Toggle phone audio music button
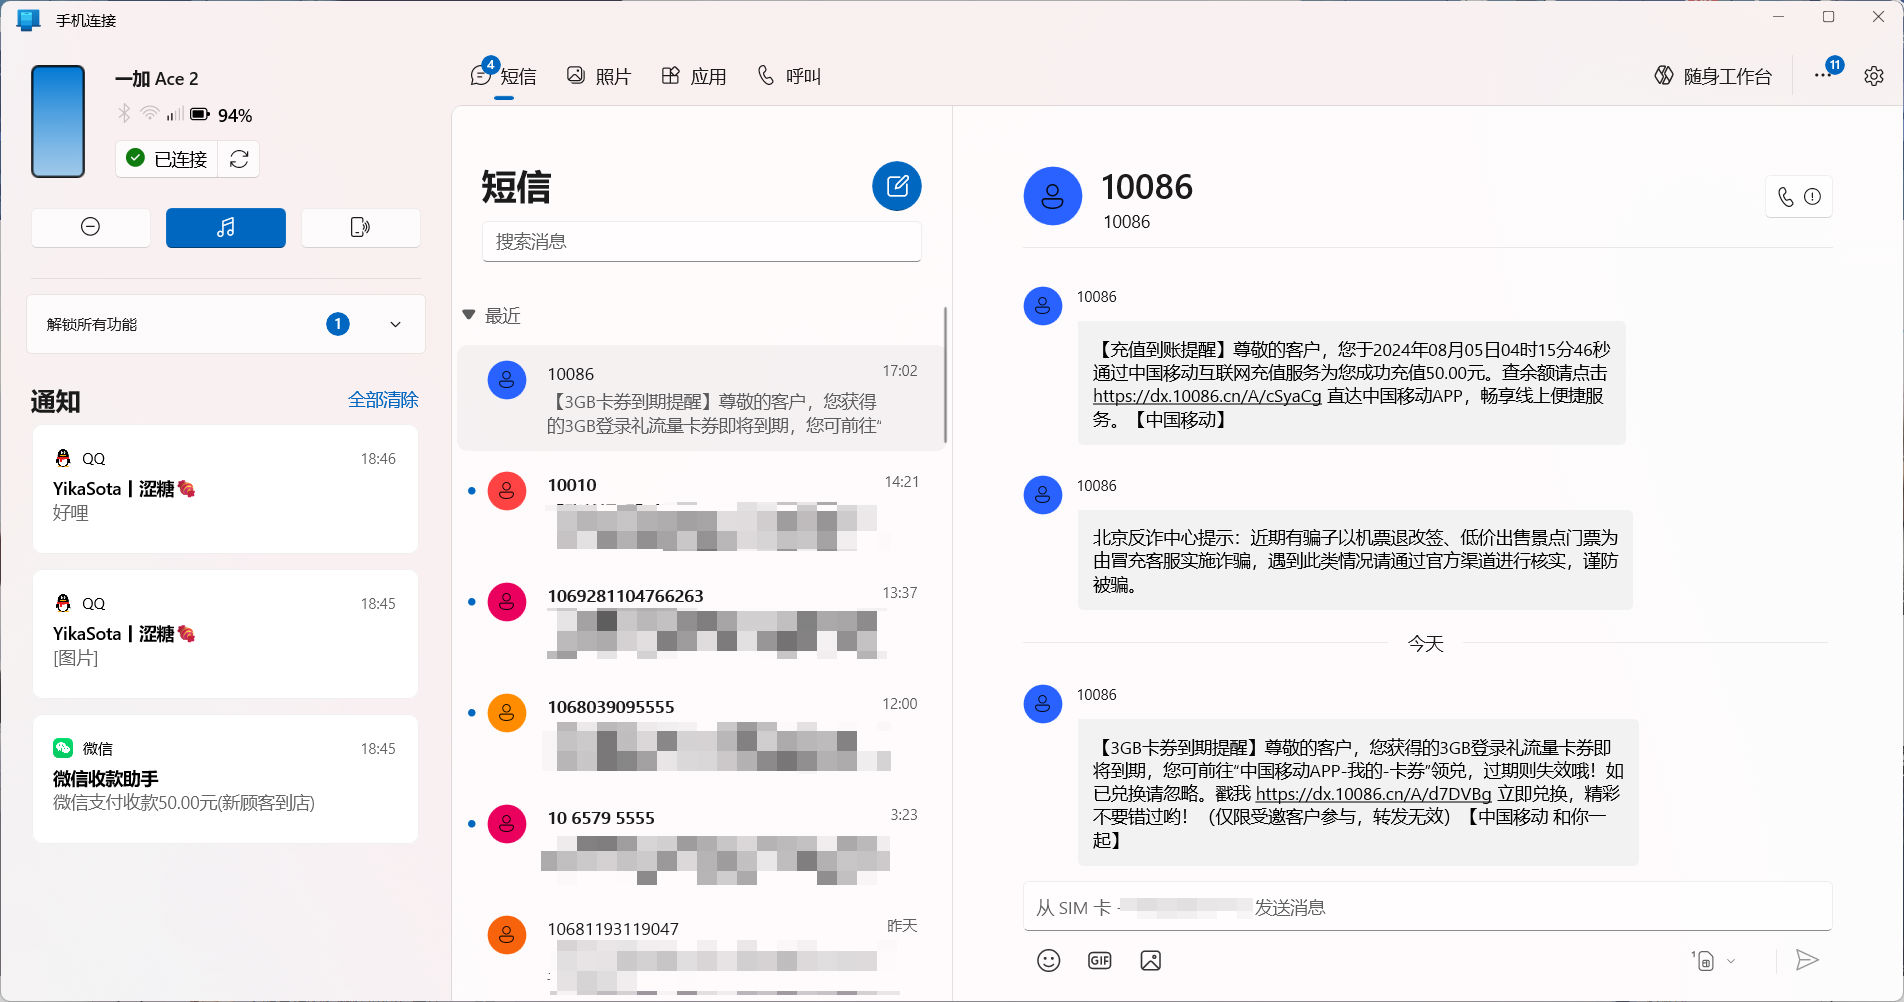 (226, 227)
